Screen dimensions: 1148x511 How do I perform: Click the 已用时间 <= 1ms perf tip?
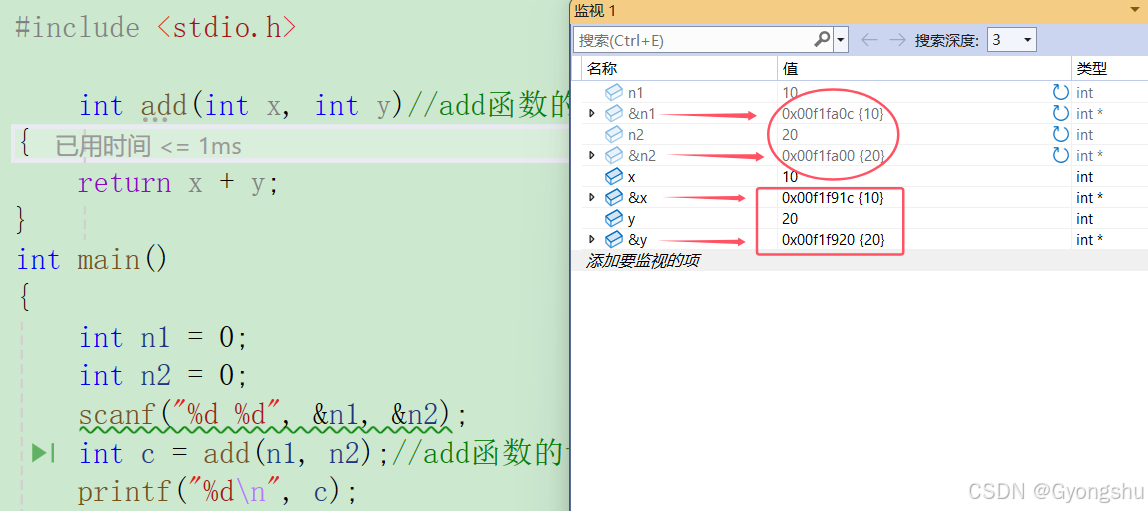(148, 146)
